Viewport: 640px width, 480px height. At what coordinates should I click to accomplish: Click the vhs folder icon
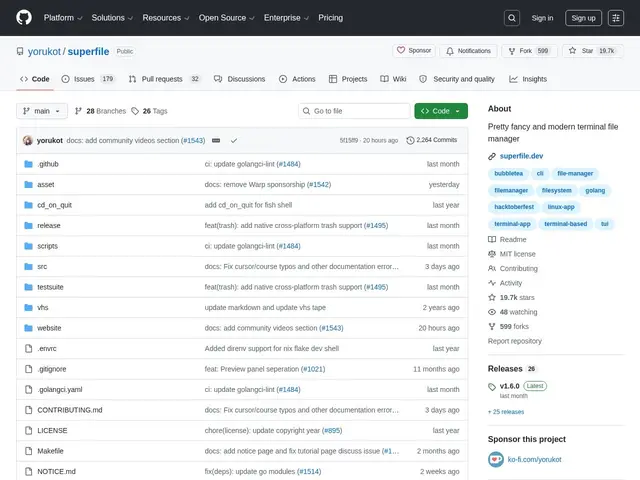pyautogui.click(x=28, y=307)
